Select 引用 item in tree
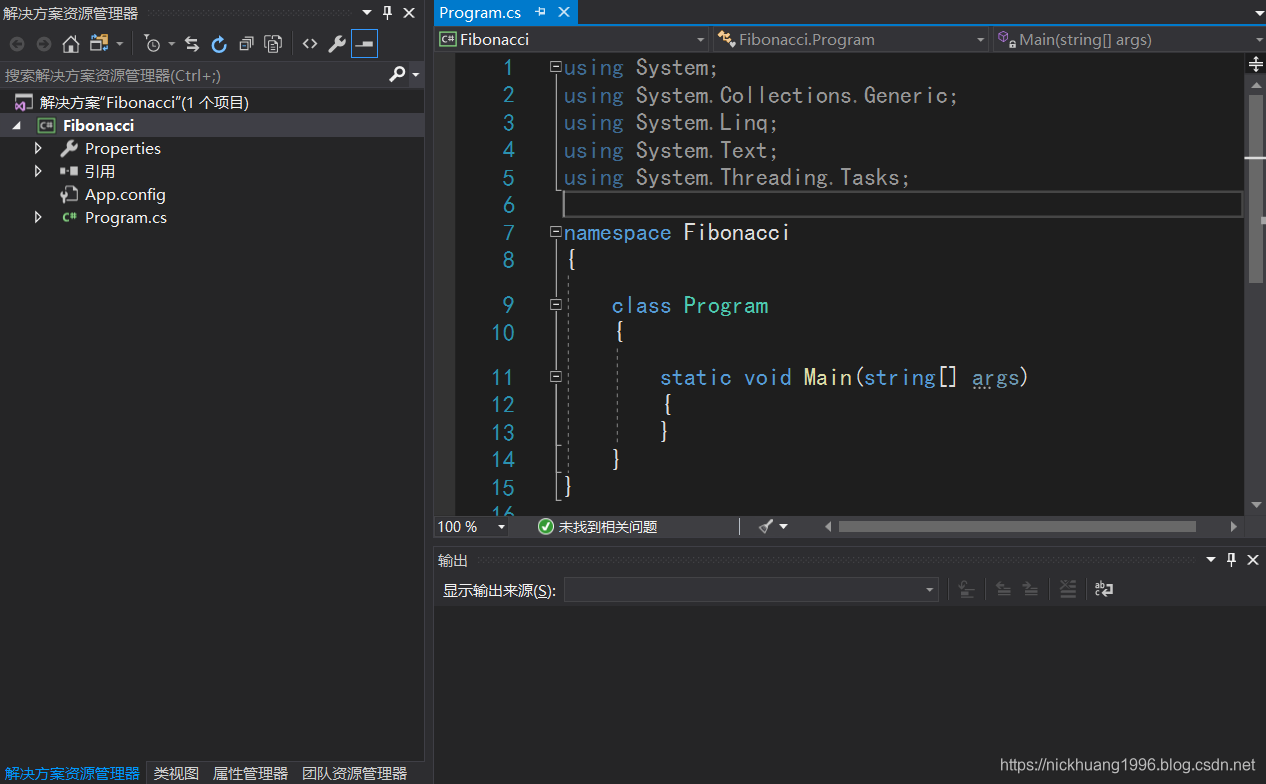Screen dimensions: 1266x784 pos(100,171)
